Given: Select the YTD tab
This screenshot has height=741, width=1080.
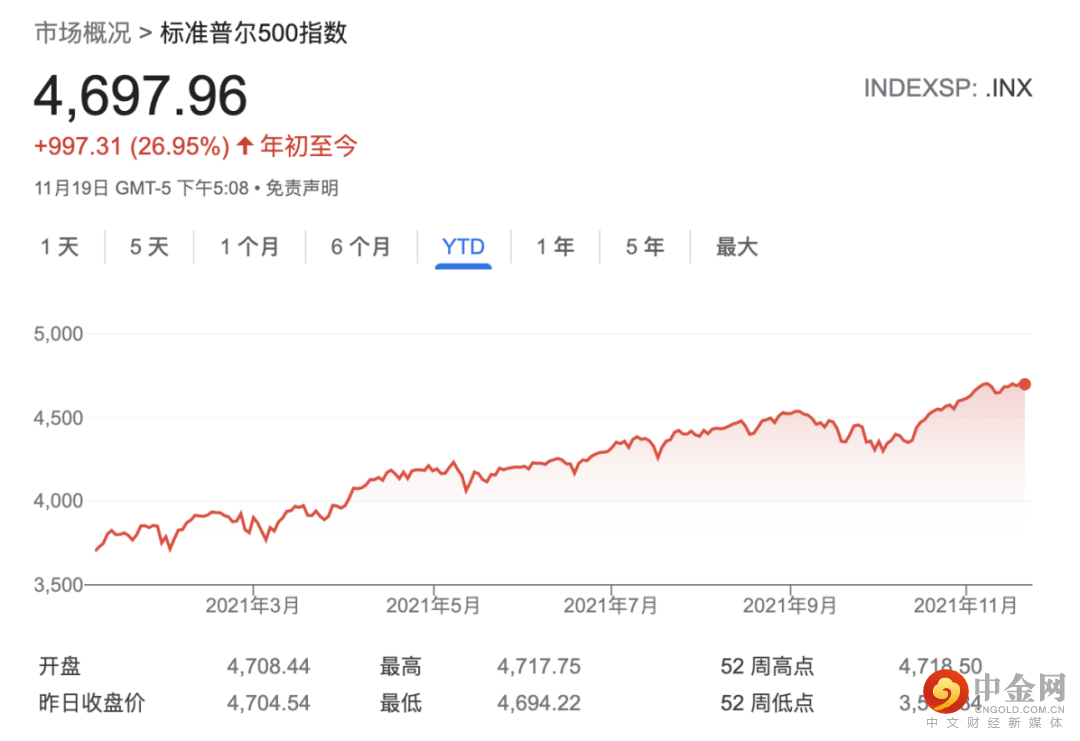Looking at the screenshot, I should pyautogui.click(x=464, y=247).
